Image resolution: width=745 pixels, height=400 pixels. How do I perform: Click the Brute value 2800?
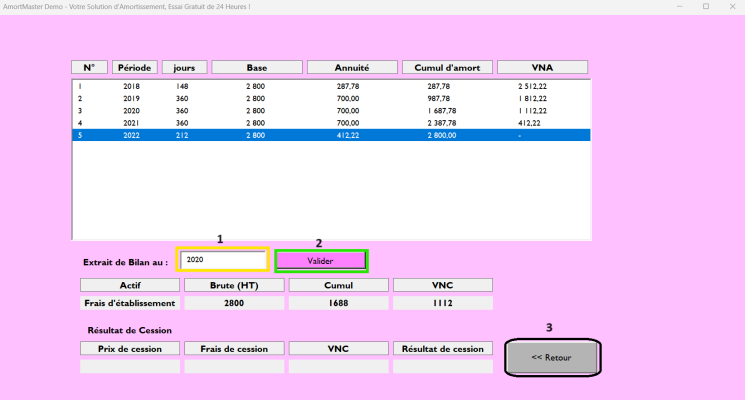(234, 303)
